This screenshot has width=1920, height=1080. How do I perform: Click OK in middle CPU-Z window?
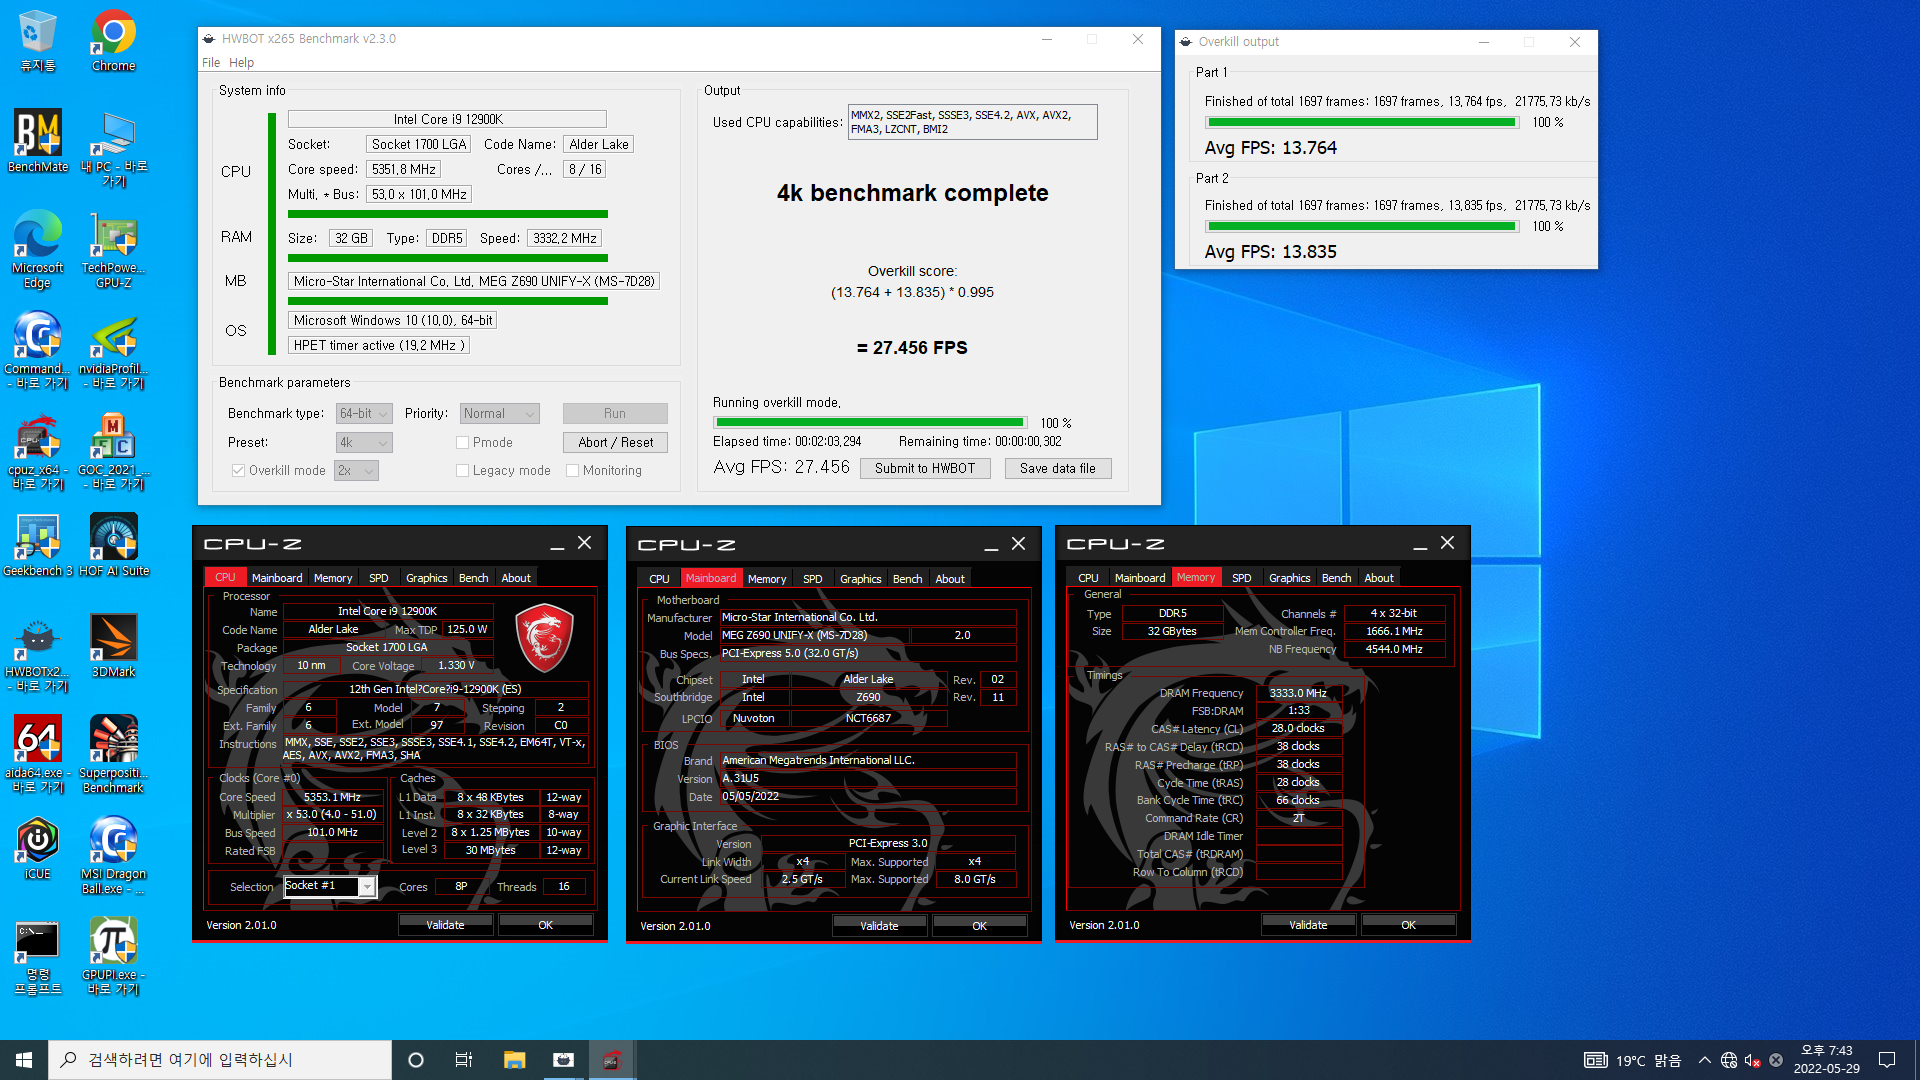[979, 926]
